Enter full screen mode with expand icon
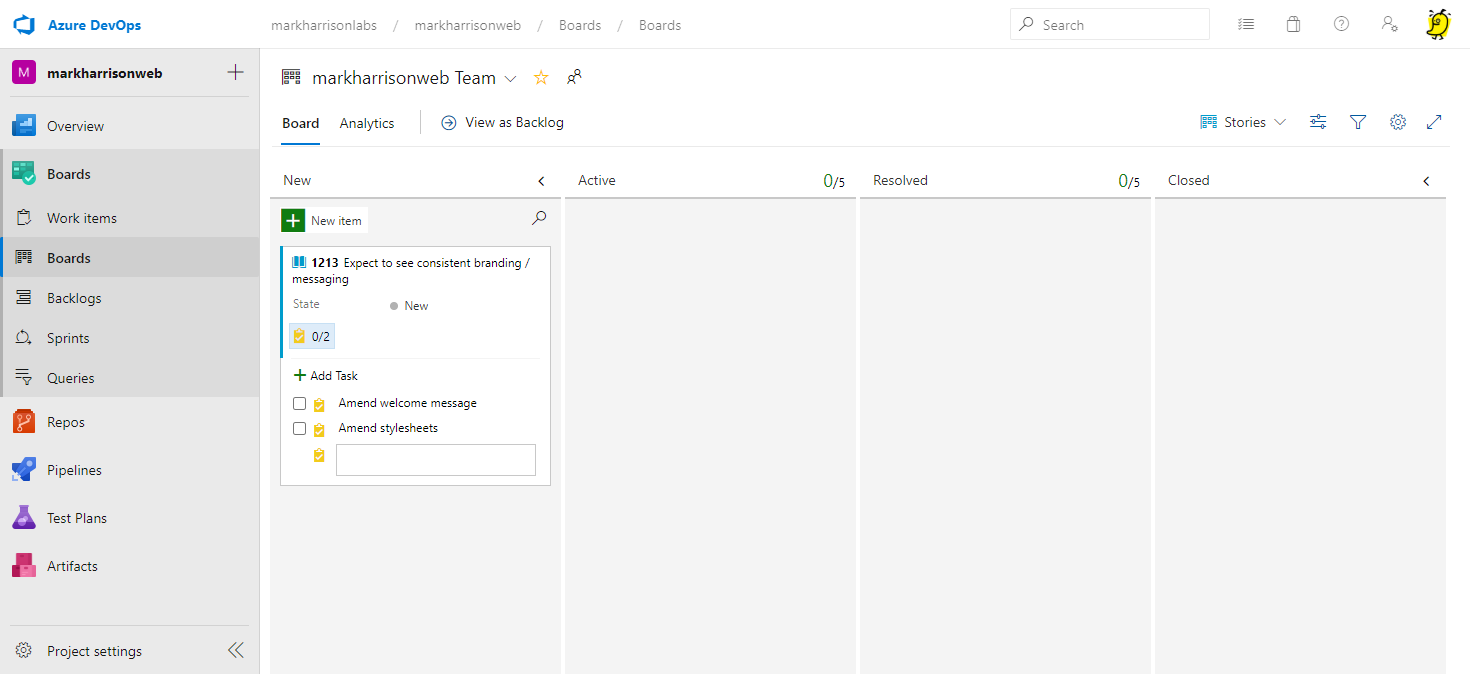 pyautogui.click(x=1434, y=122)
